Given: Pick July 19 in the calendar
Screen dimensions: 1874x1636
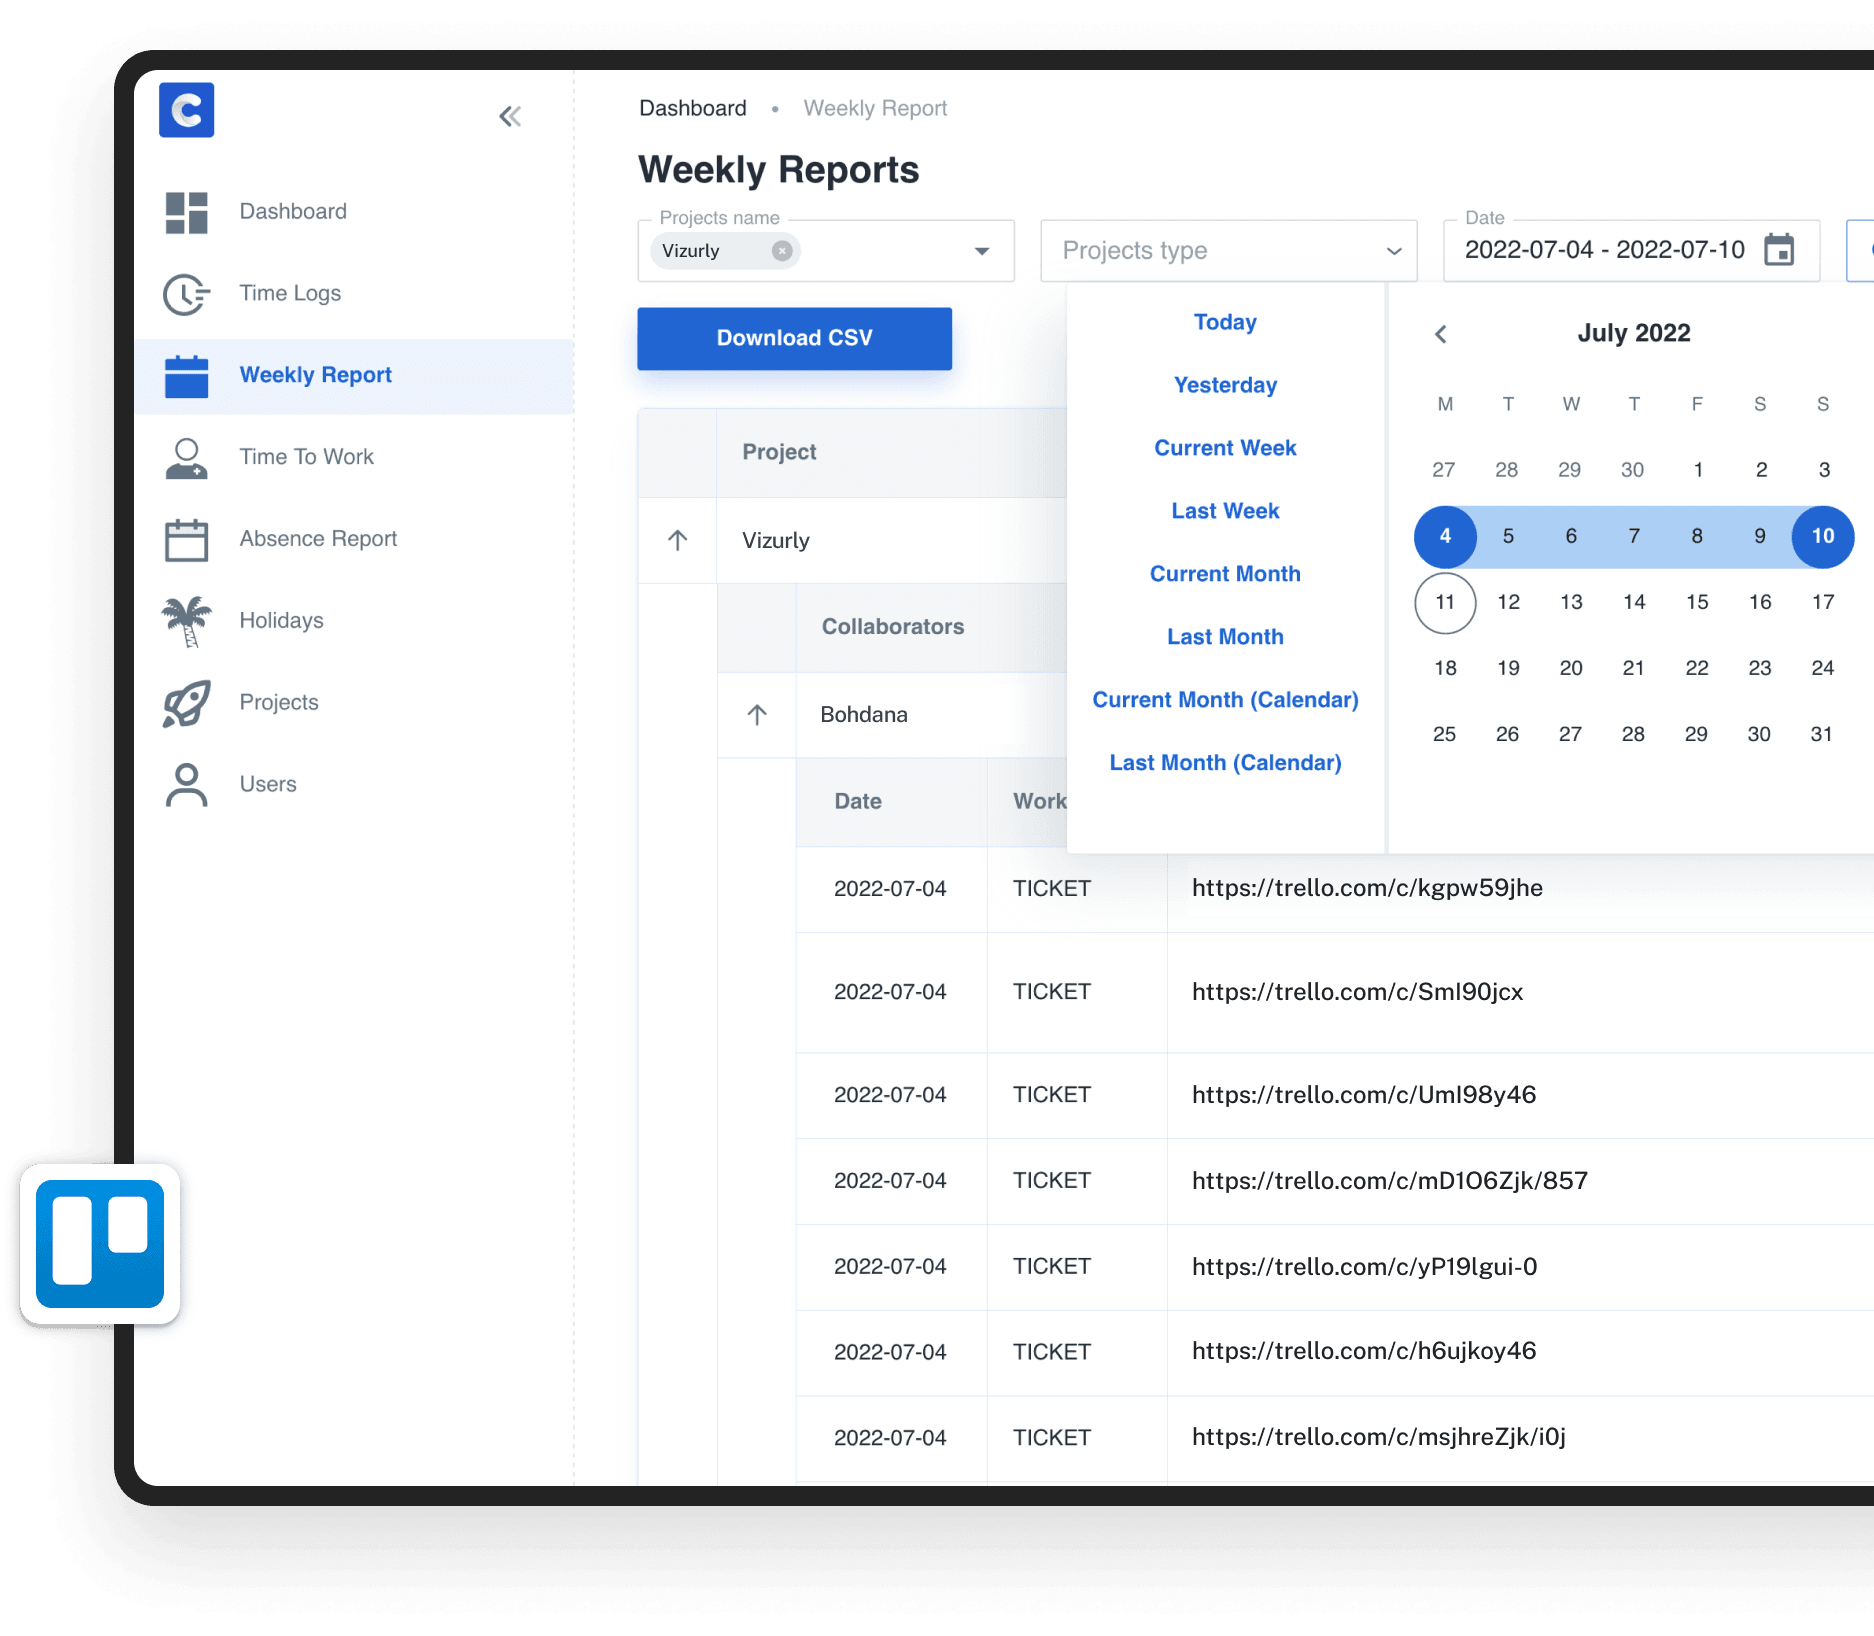Looking at the screenshot, I should (x=1508, y=669).
